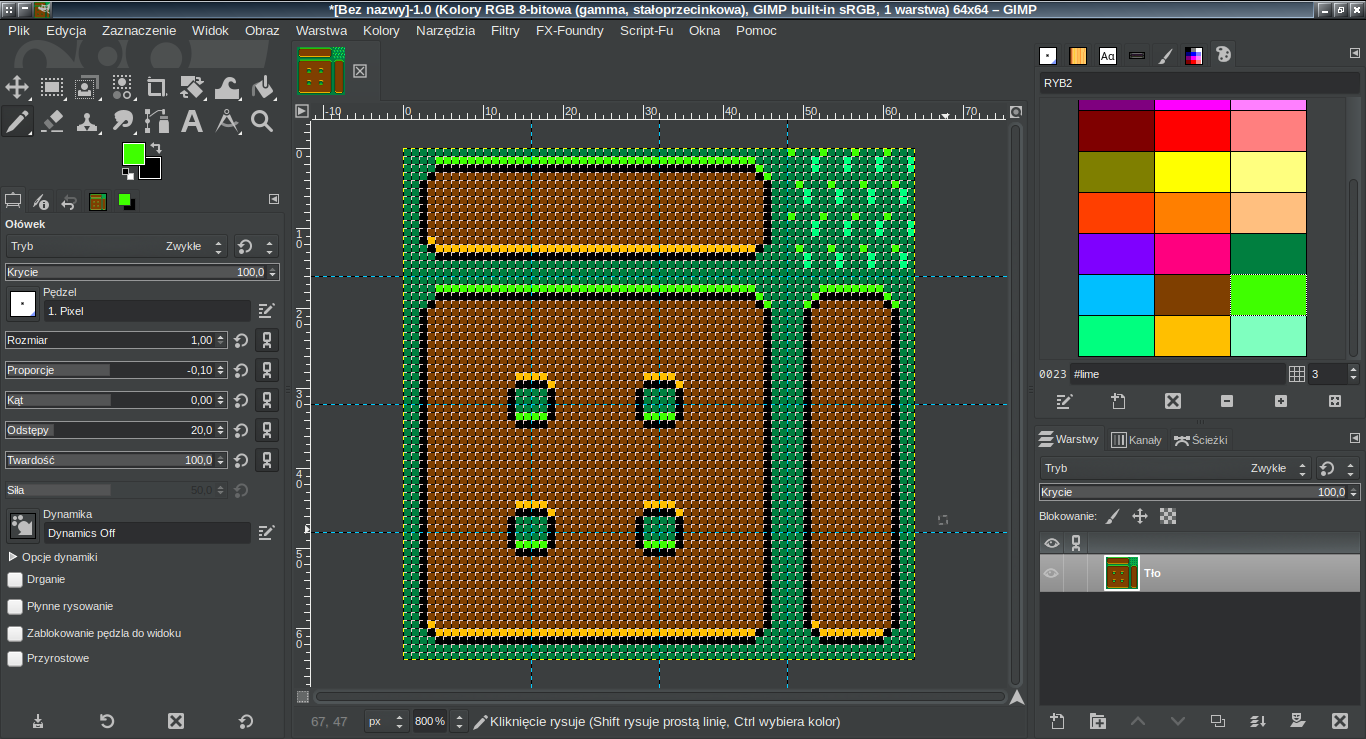Open the pencil Tryb mode dropdown

tap(116, 246)
